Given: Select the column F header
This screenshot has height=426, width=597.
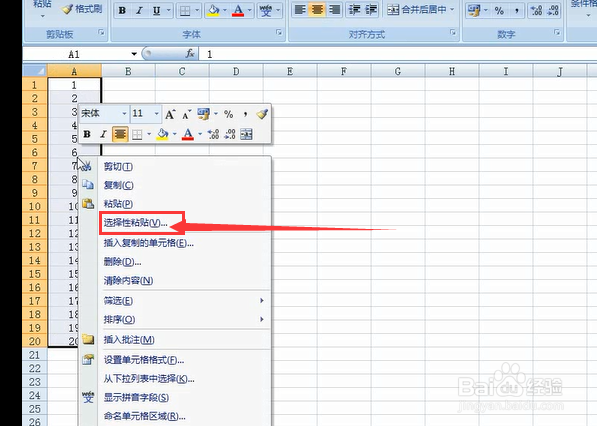Looking at the screenshot, I should (344, 71).
